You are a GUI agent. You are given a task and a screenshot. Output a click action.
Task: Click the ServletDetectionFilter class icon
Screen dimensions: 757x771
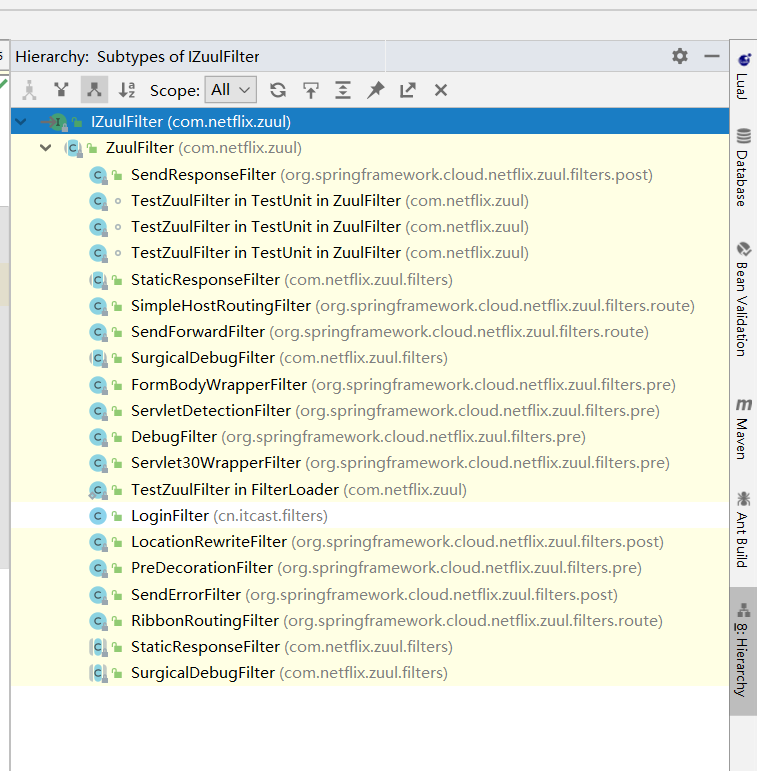(98, 411)
